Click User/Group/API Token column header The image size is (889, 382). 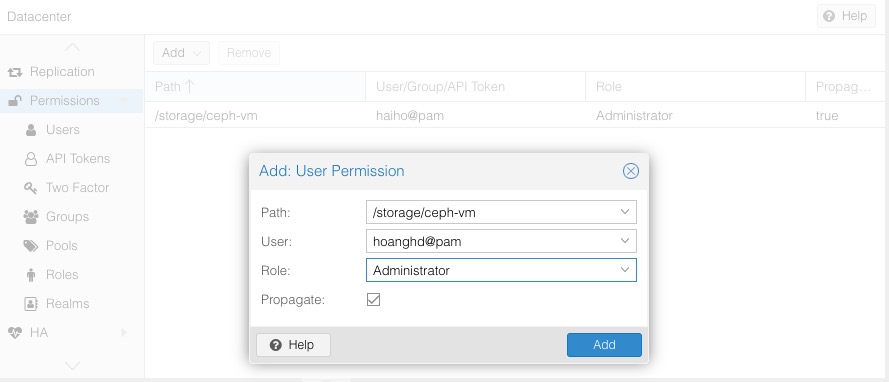475,87
